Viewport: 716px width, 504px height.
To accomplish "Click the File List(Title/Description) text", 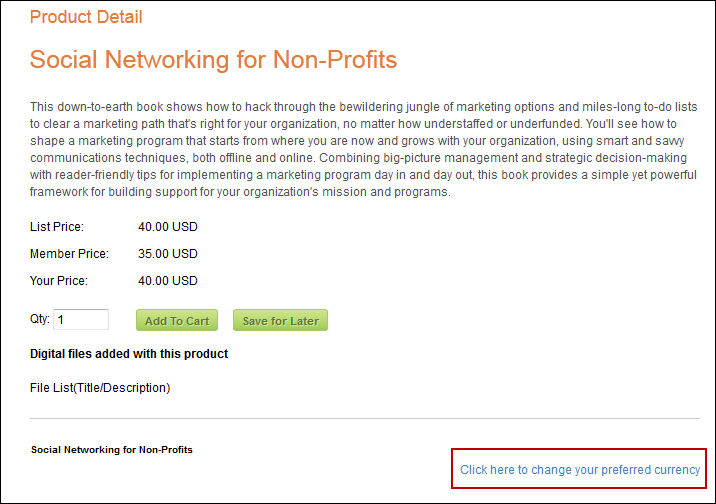I will (x=100, y=388).
